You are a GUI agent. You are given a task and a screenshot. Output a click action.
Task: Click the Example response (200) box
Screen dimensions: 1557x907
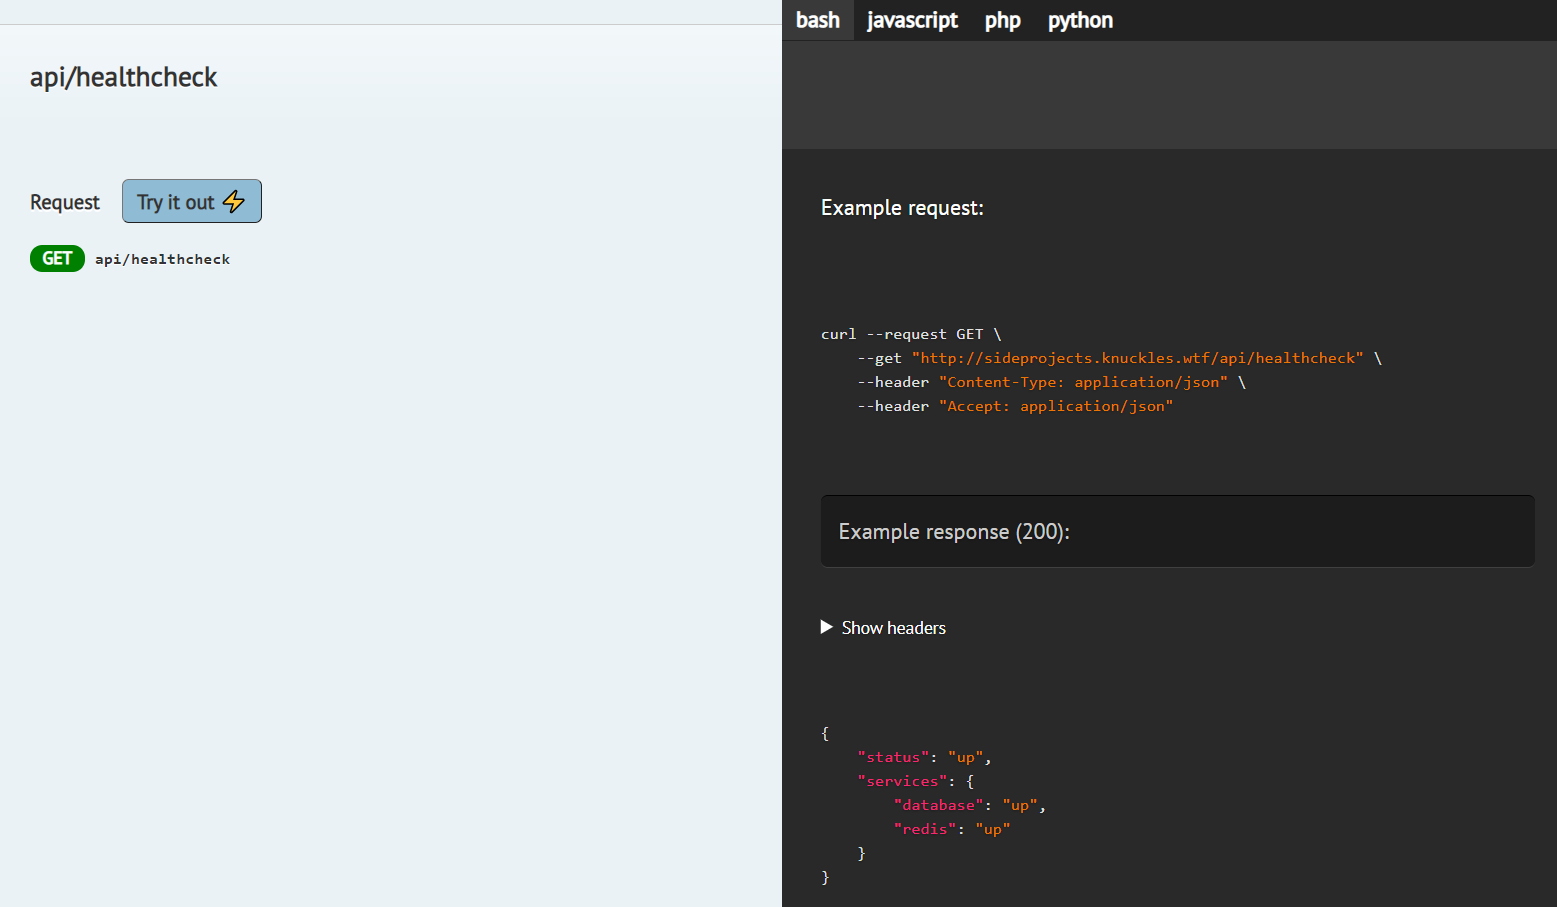[x=1177, y=531]
